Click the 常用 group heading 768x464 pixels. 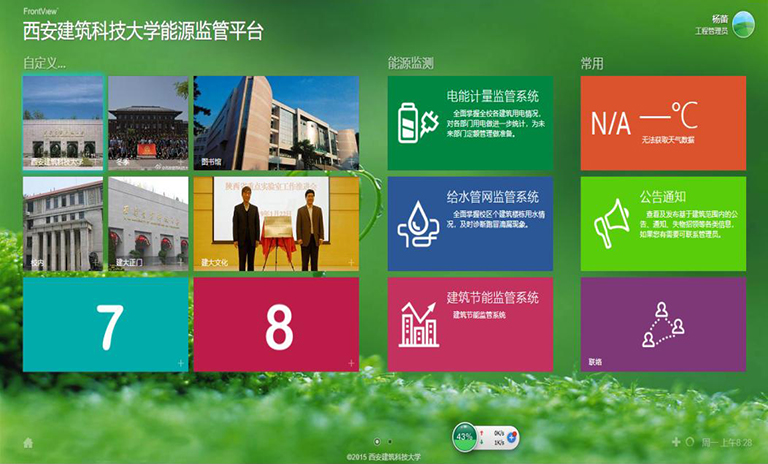click(592, 63)
